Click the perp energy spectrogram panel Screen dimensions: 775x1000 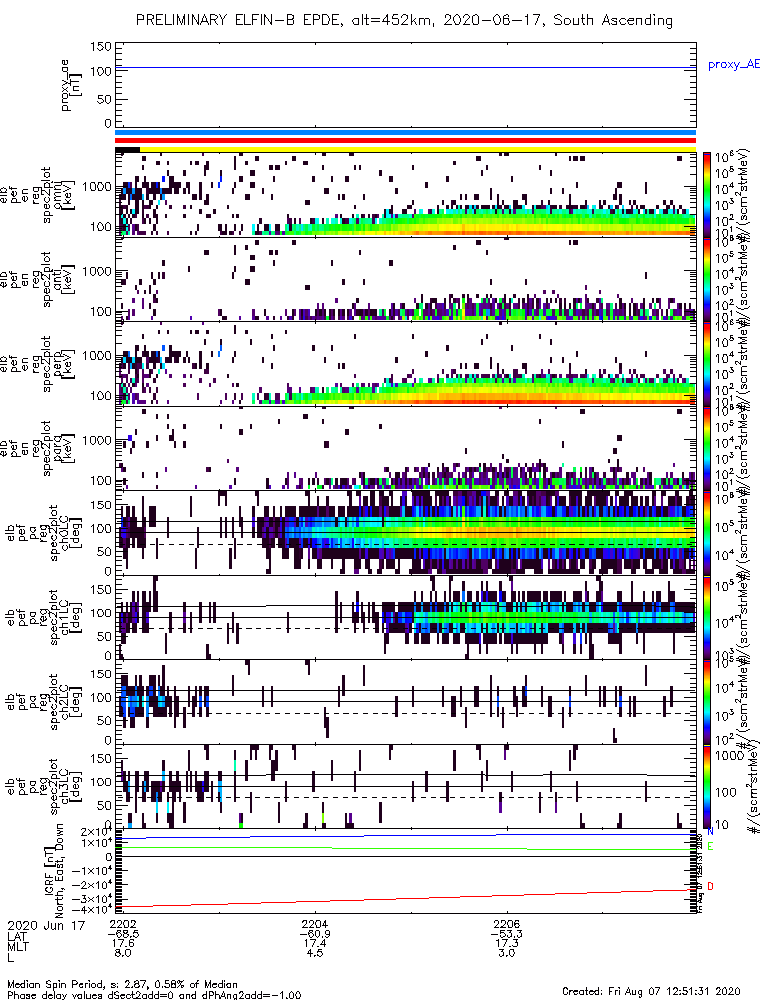406,364
